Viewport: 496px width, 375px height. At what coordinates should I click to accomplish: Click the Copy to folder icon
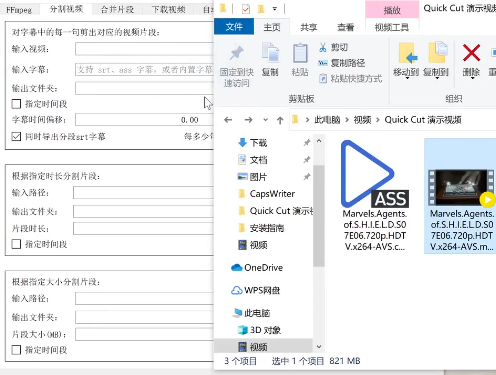pyautogui.click(x=437, y=53)
